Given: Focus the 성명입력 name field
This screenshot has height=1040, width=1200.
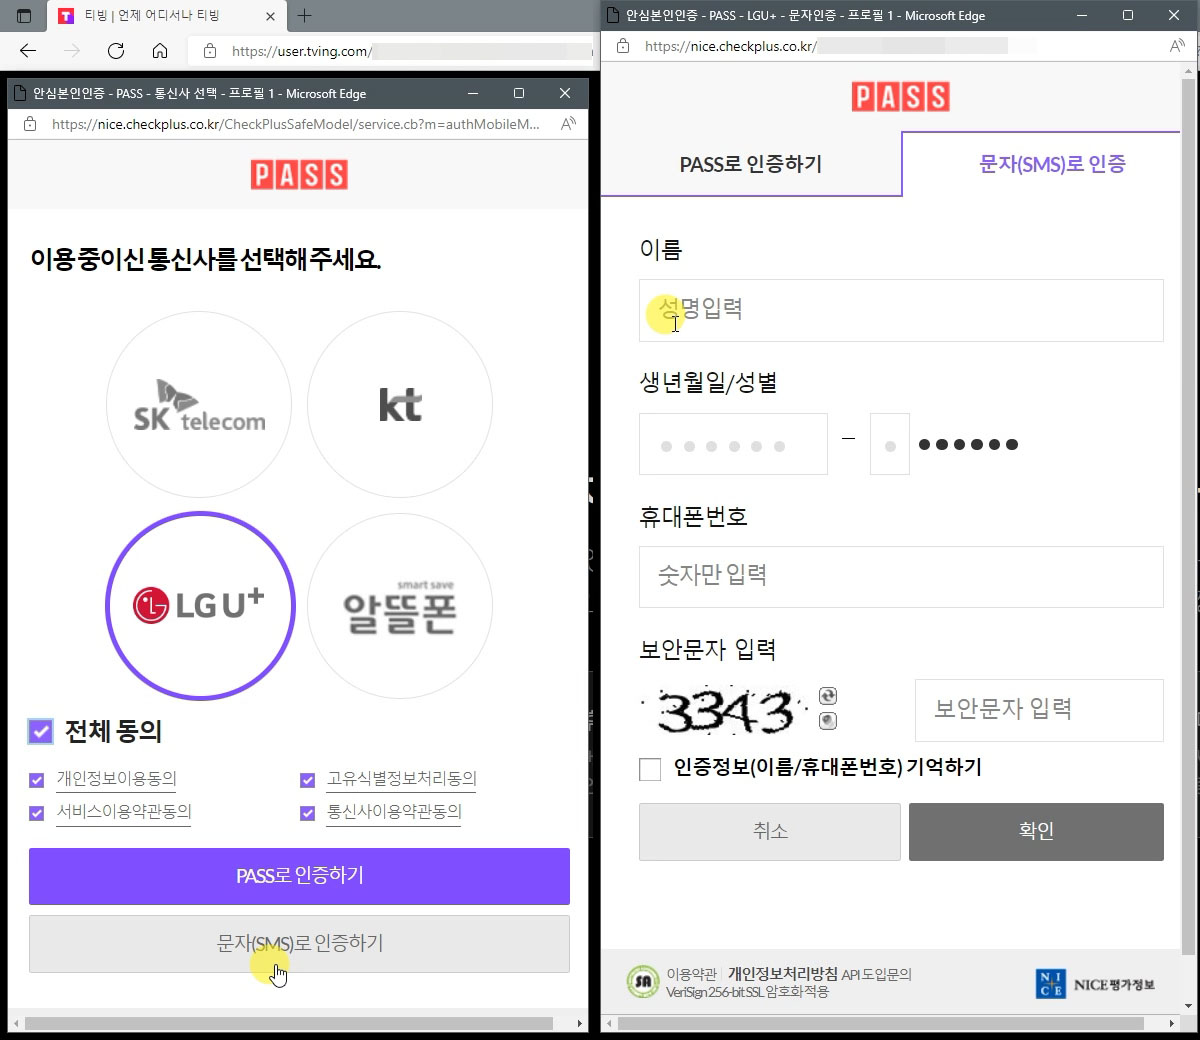Looking at the screenshot, I should click(901, 310).
